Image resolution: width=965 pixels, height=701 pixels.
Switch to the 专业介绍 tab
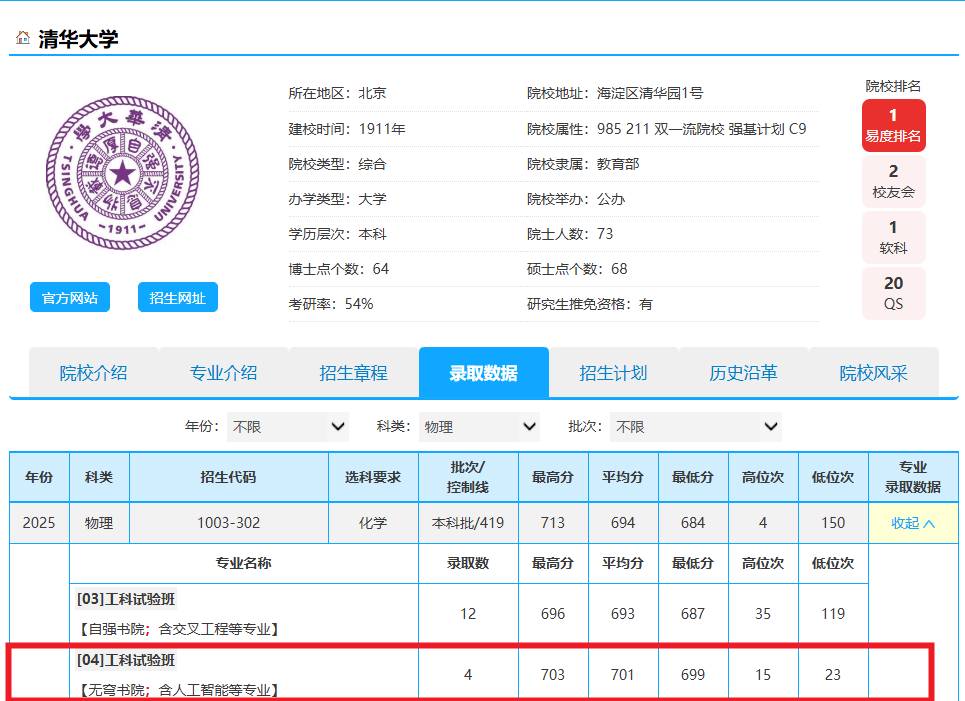pyautogui.click(x=223, y=373)
